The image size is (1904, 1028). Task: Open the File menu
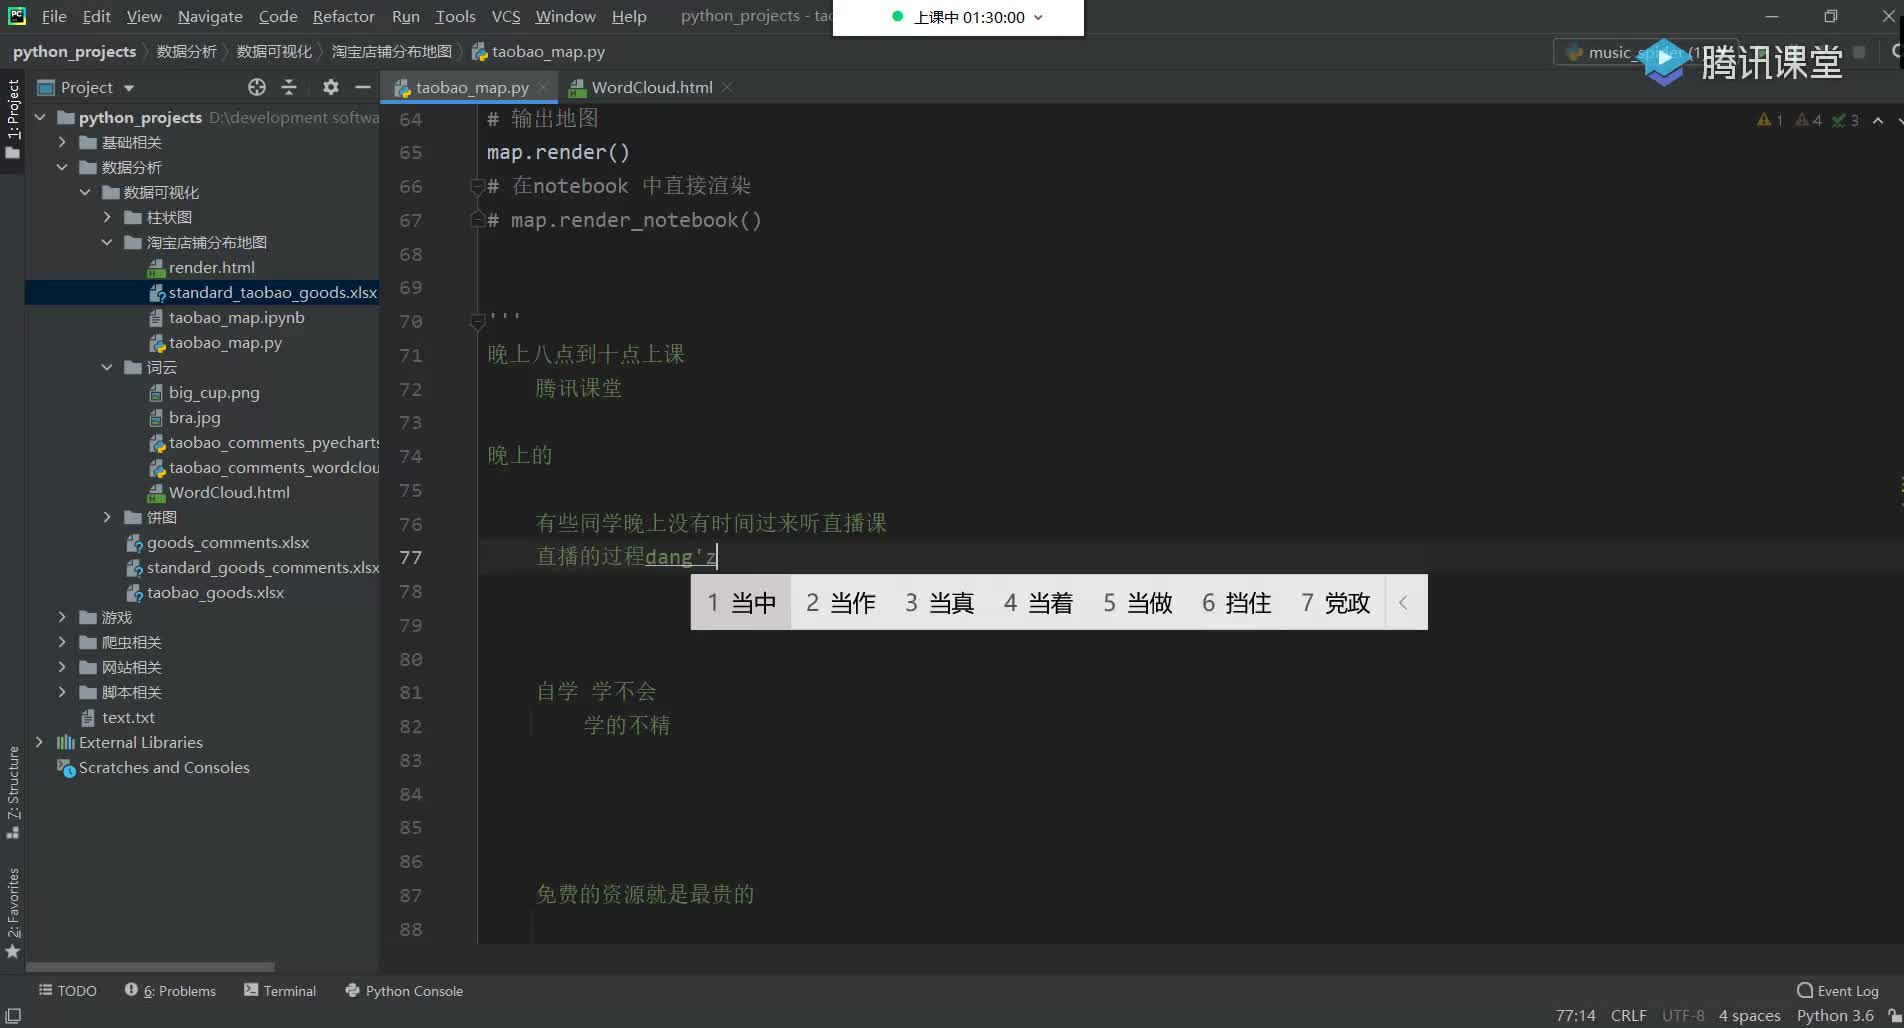(54, 16)
